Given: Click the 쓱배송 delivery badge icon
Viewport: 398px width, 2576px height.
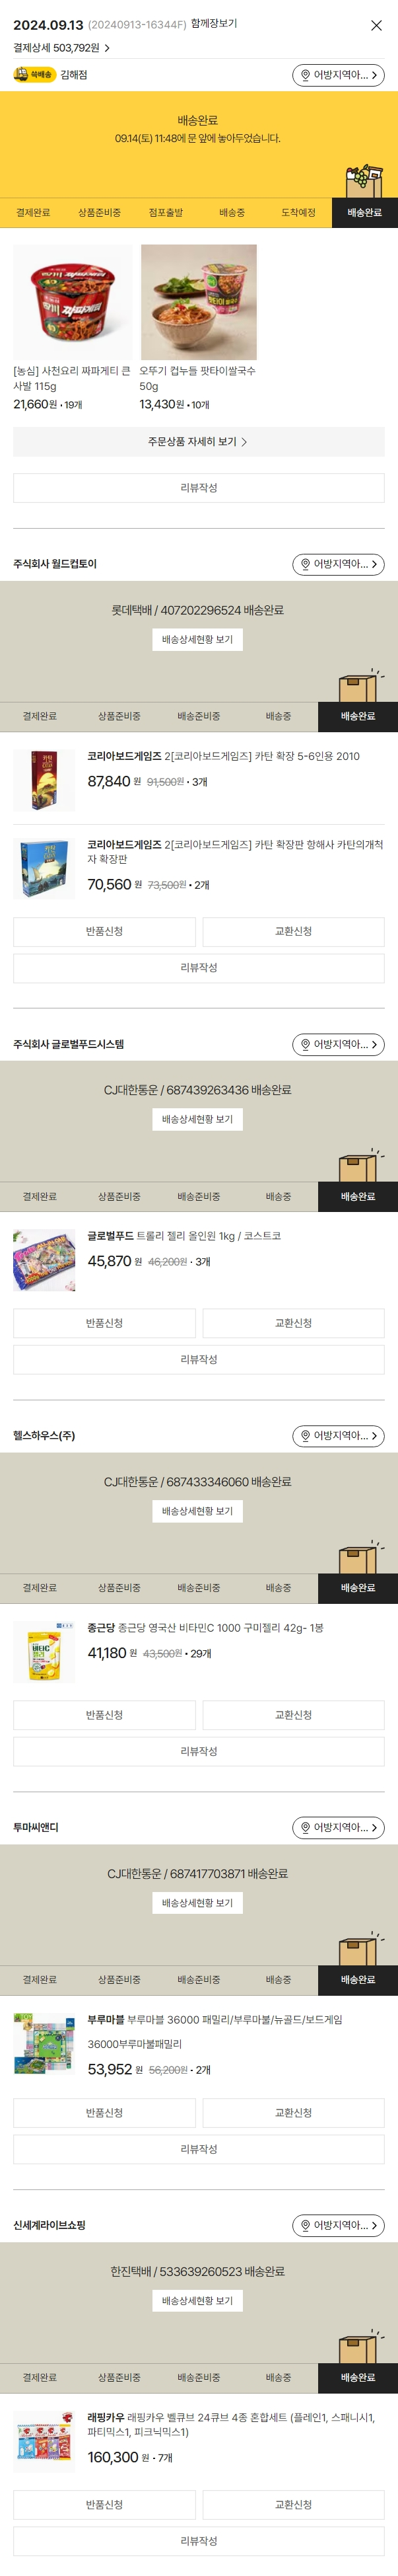Looking at the screenshot, I should click(x=34, y=75).
